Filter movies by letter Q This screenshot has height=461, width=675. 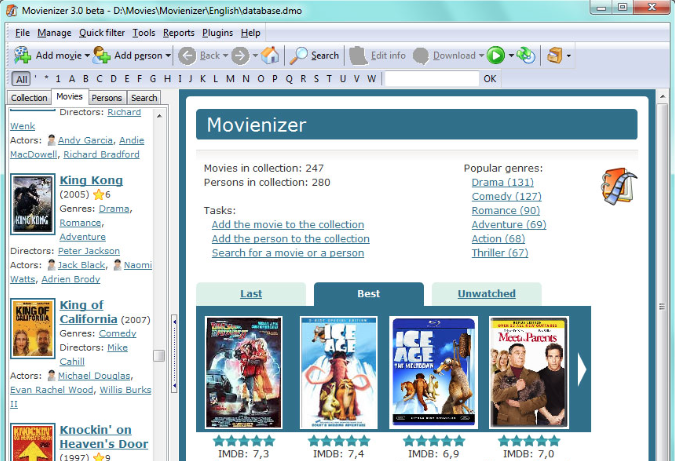click(289, 79)
